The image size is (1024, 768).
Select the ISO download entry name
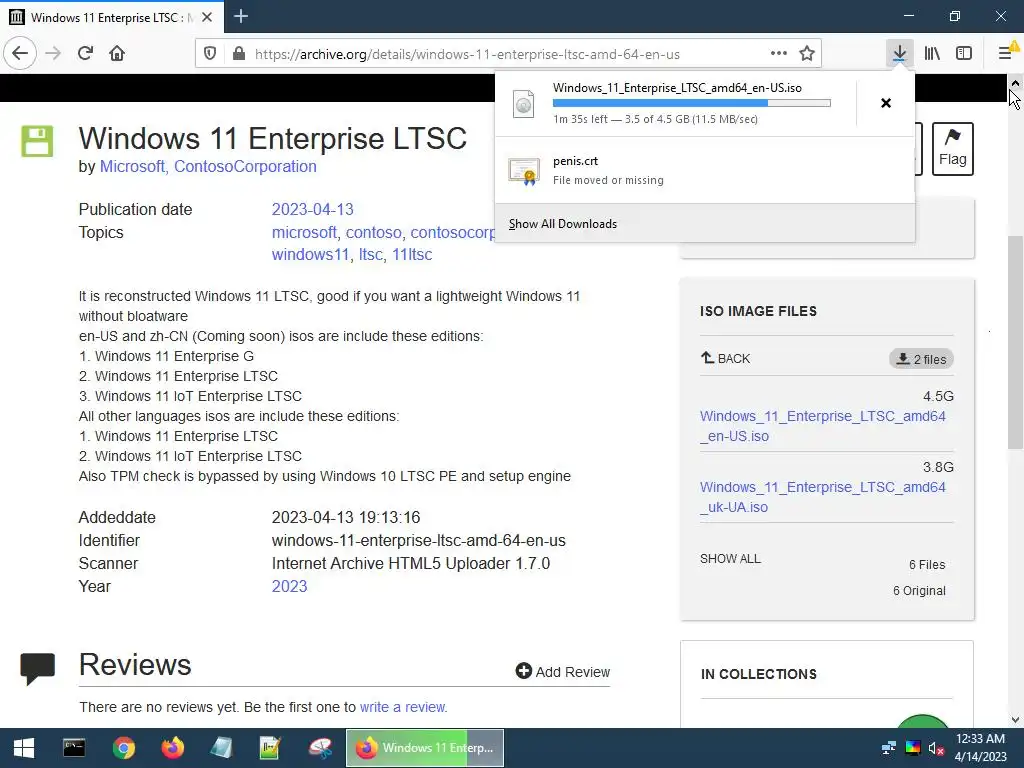[x=677, y=88]
